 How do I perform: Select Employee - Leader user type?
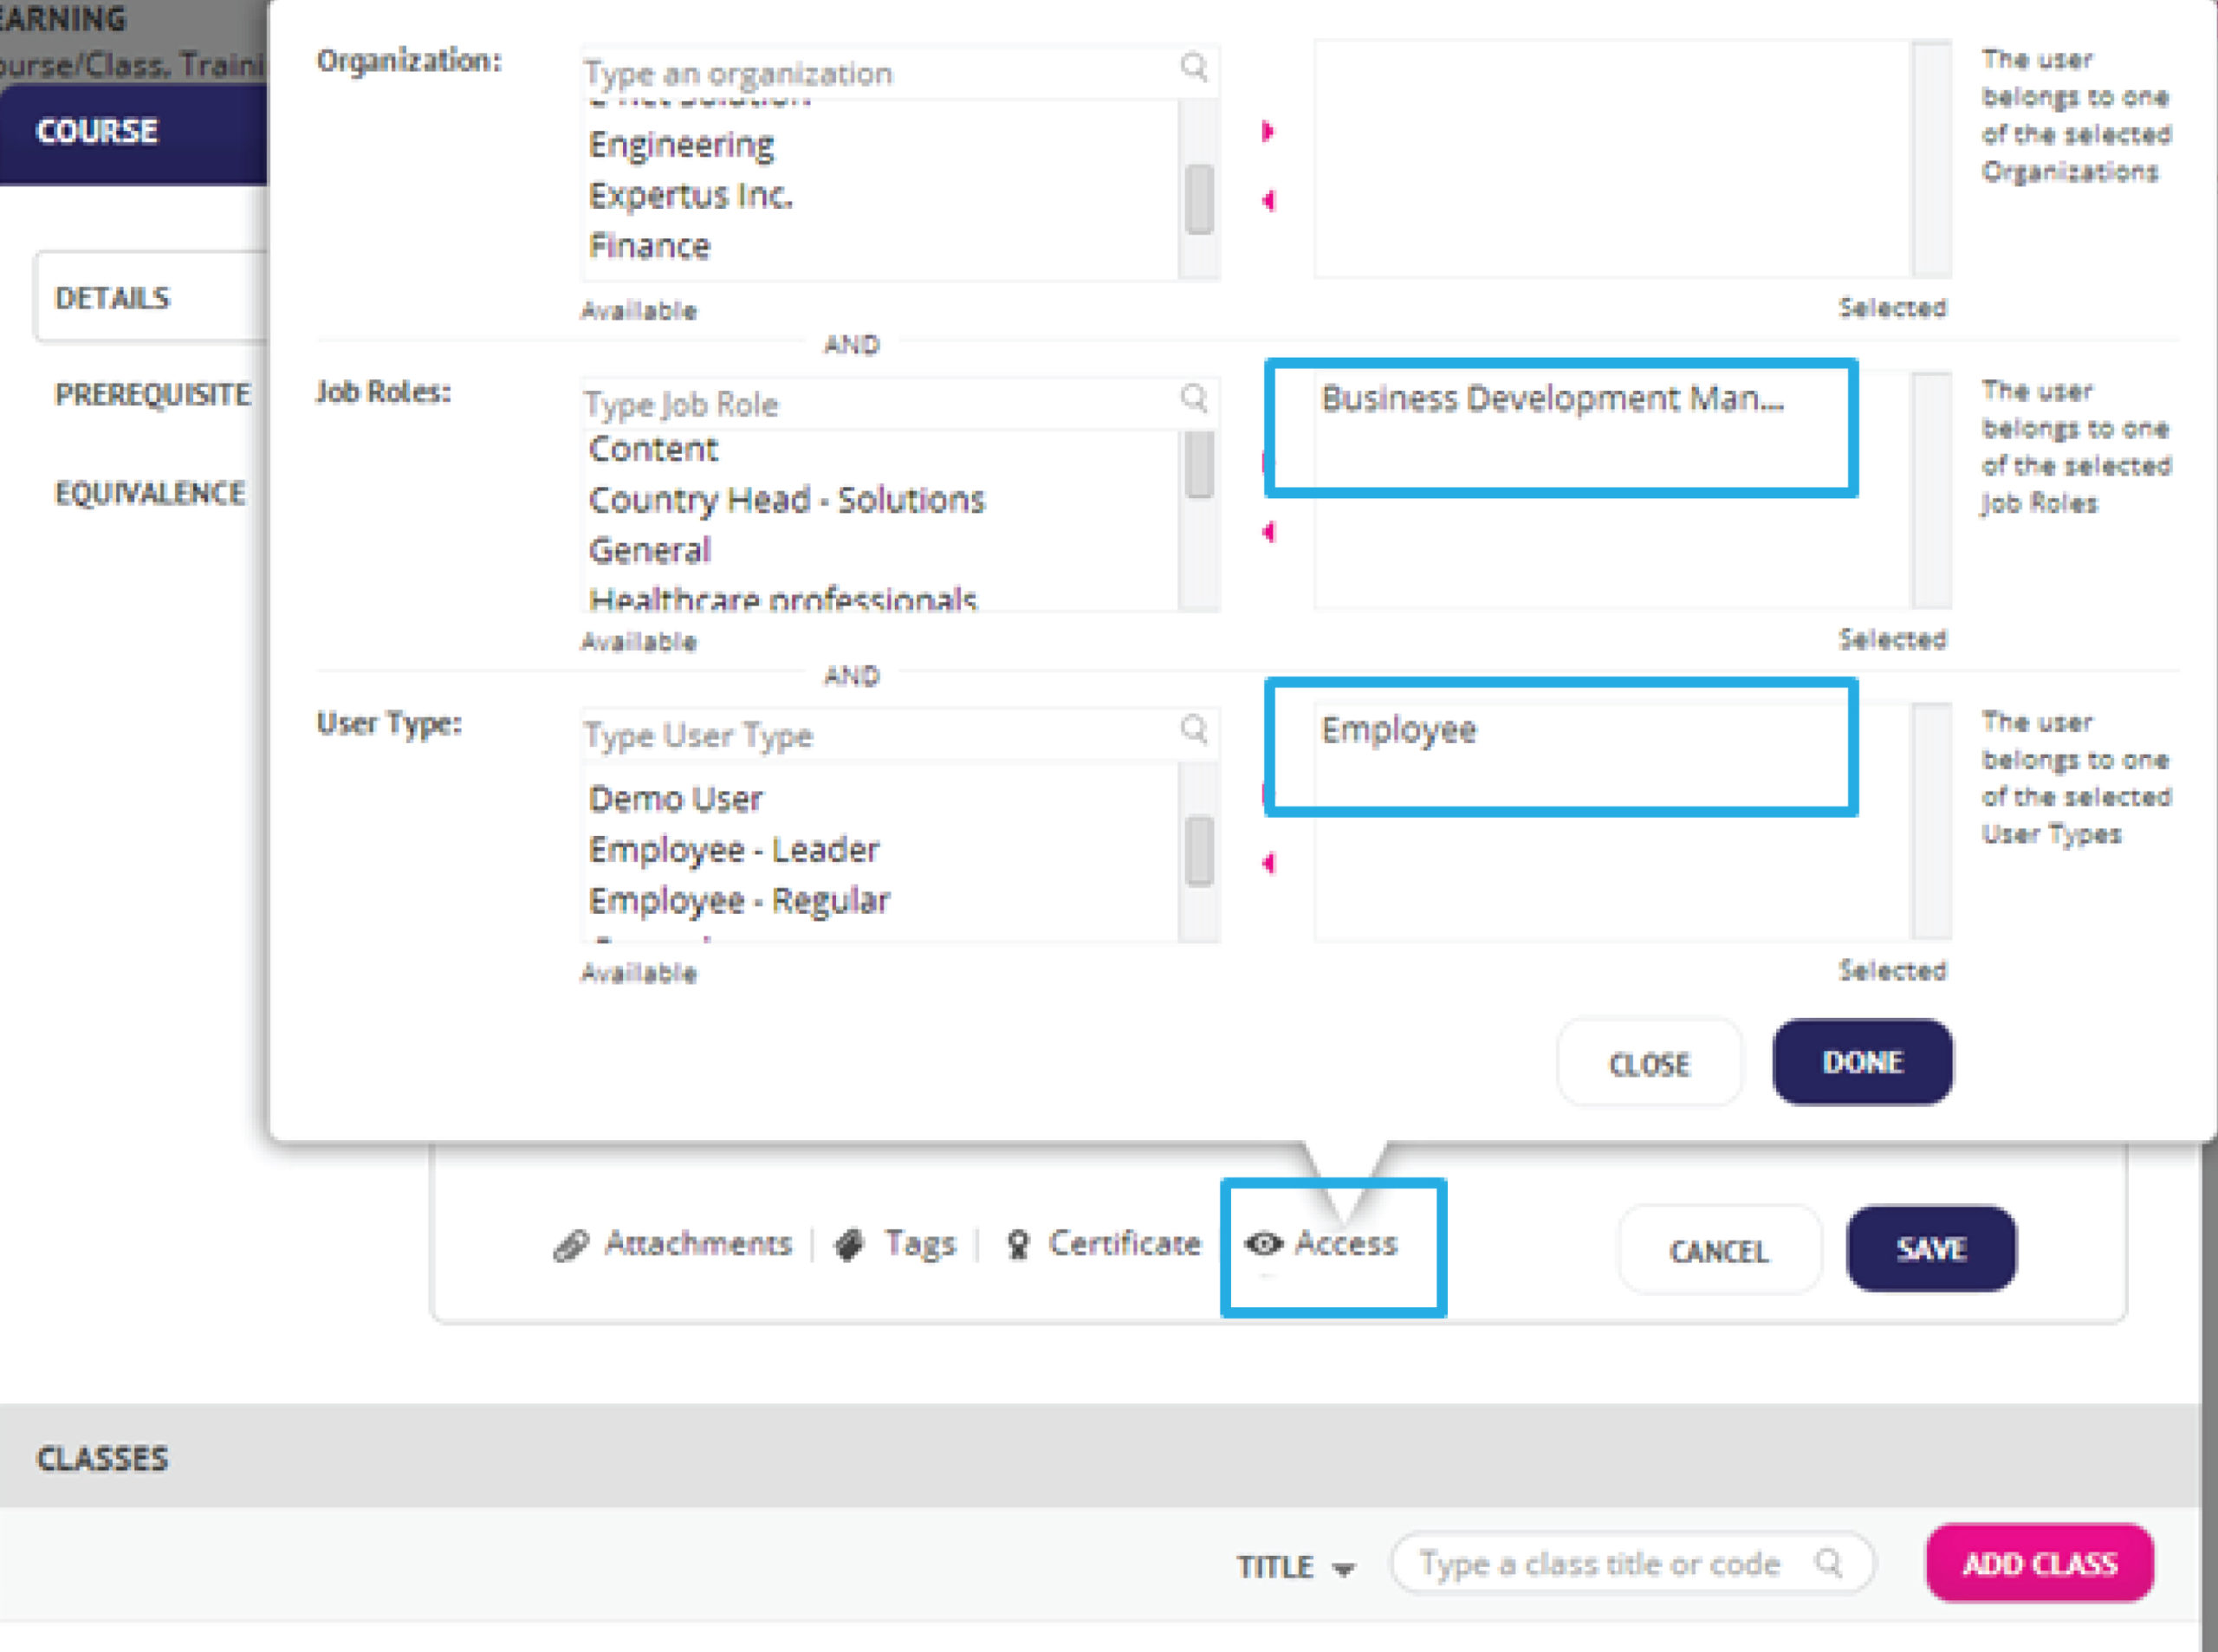coord(734,850)
